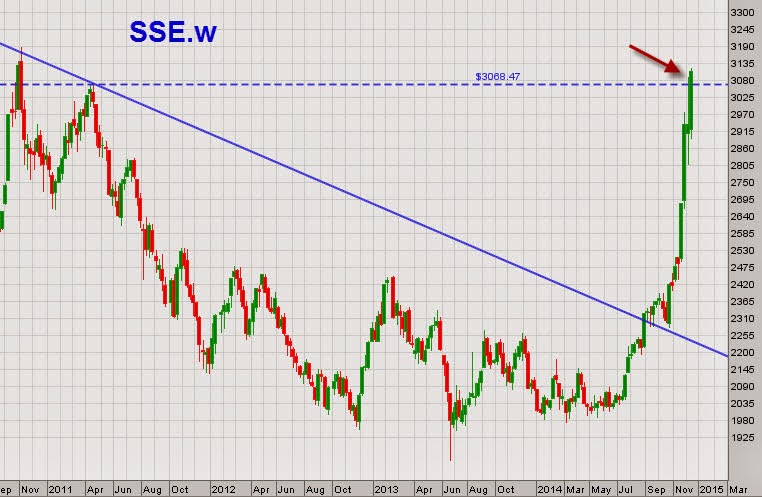
Task: Select the descending blue trendline
Action: pyautogui.click(x=364, y=200)
